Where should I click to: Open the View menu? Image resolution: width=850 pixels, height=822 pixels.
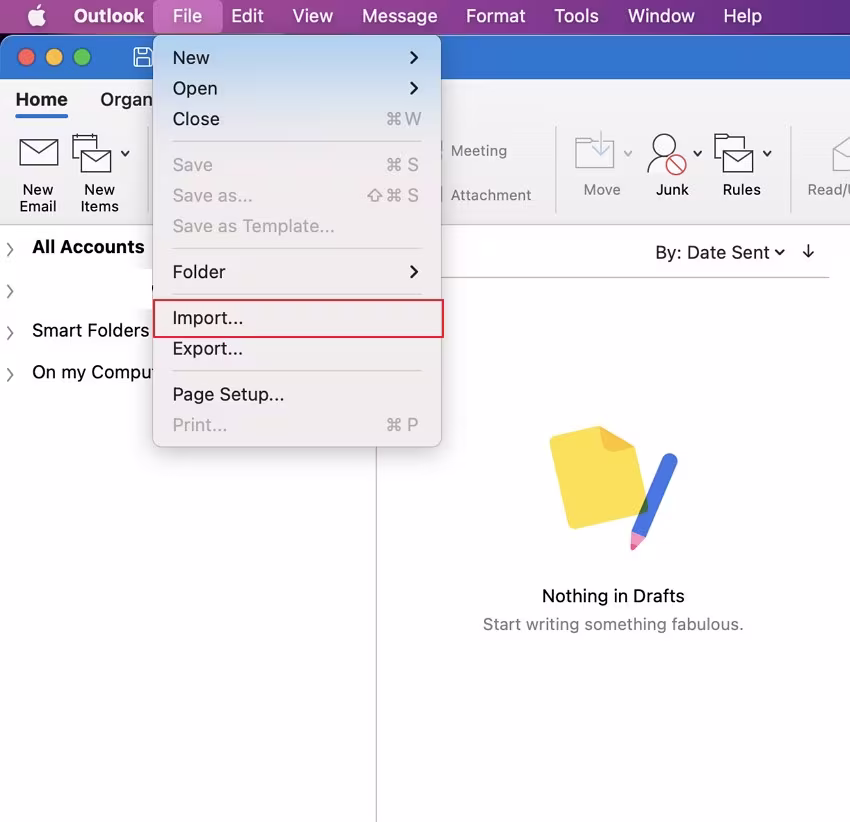(313, 16)
